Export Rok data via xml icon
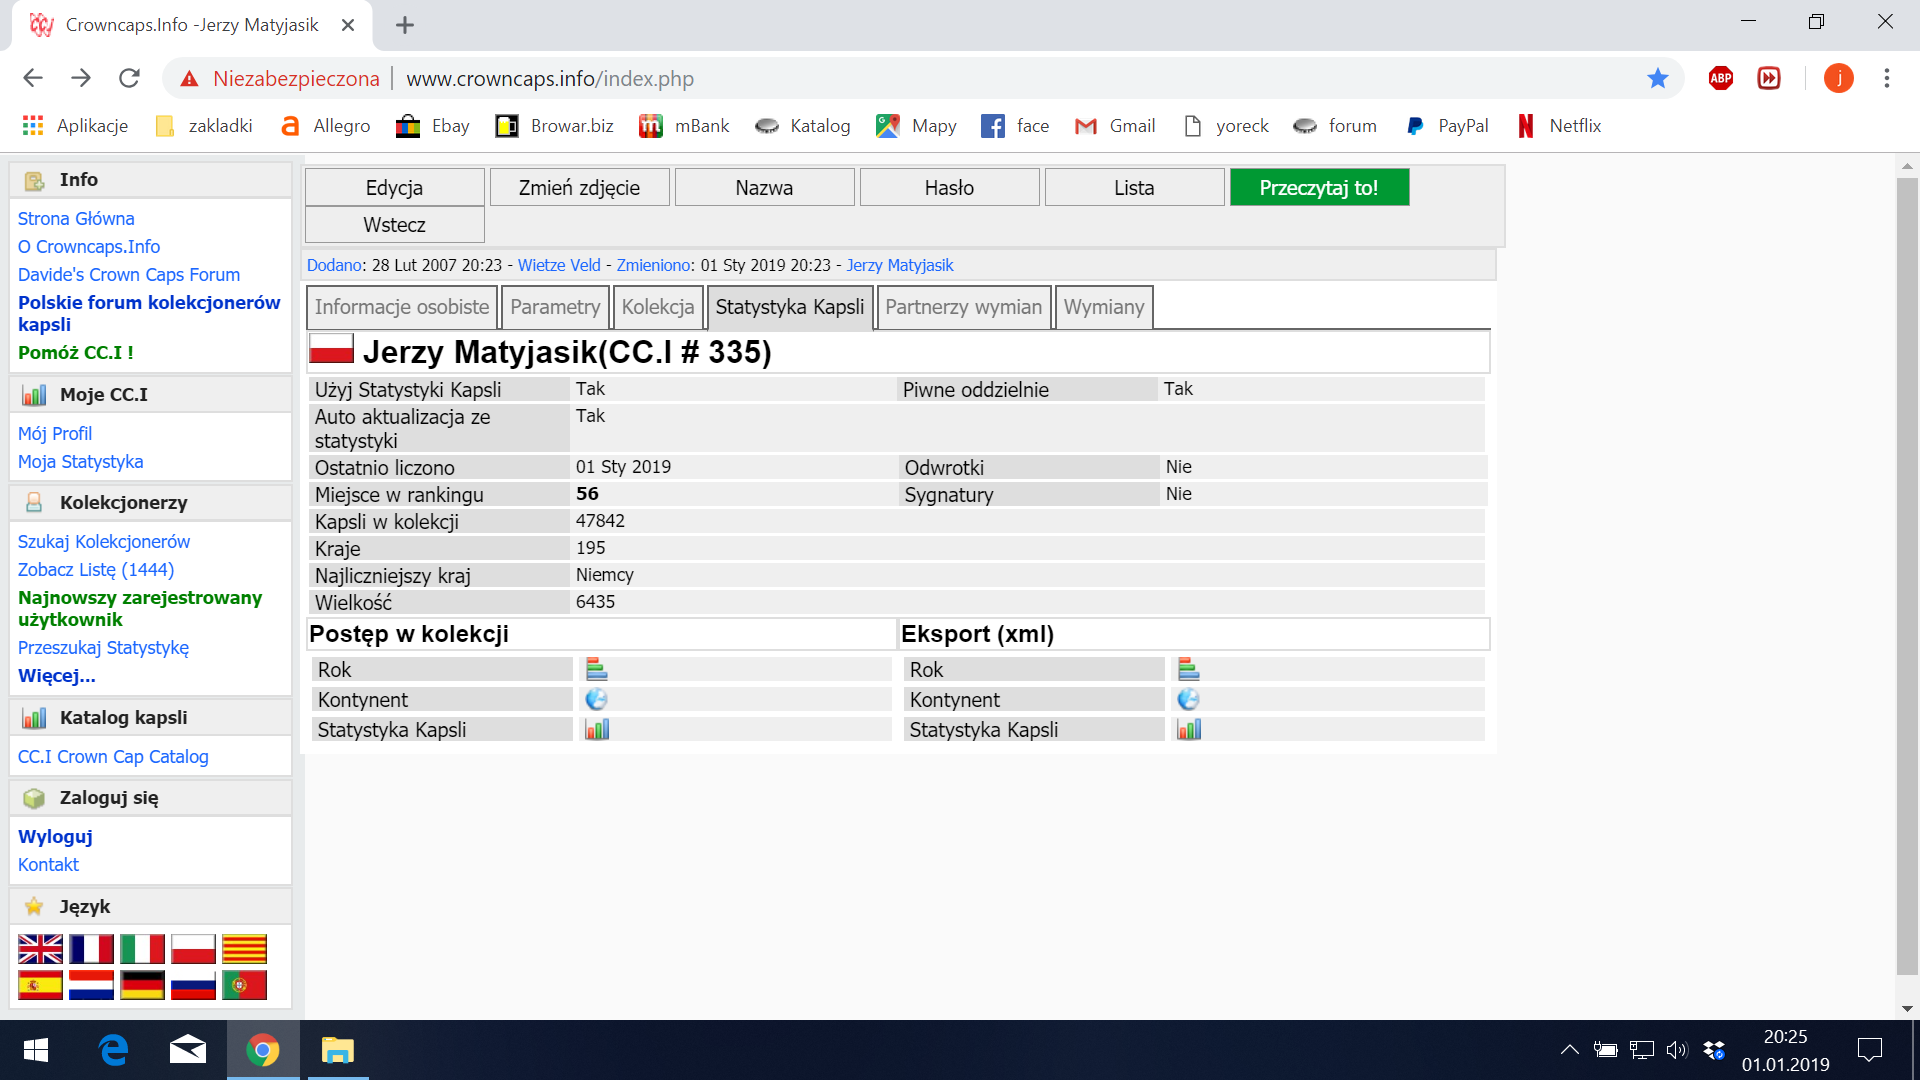This screenshot has width=1920, height=1080. coord(1189,669)
